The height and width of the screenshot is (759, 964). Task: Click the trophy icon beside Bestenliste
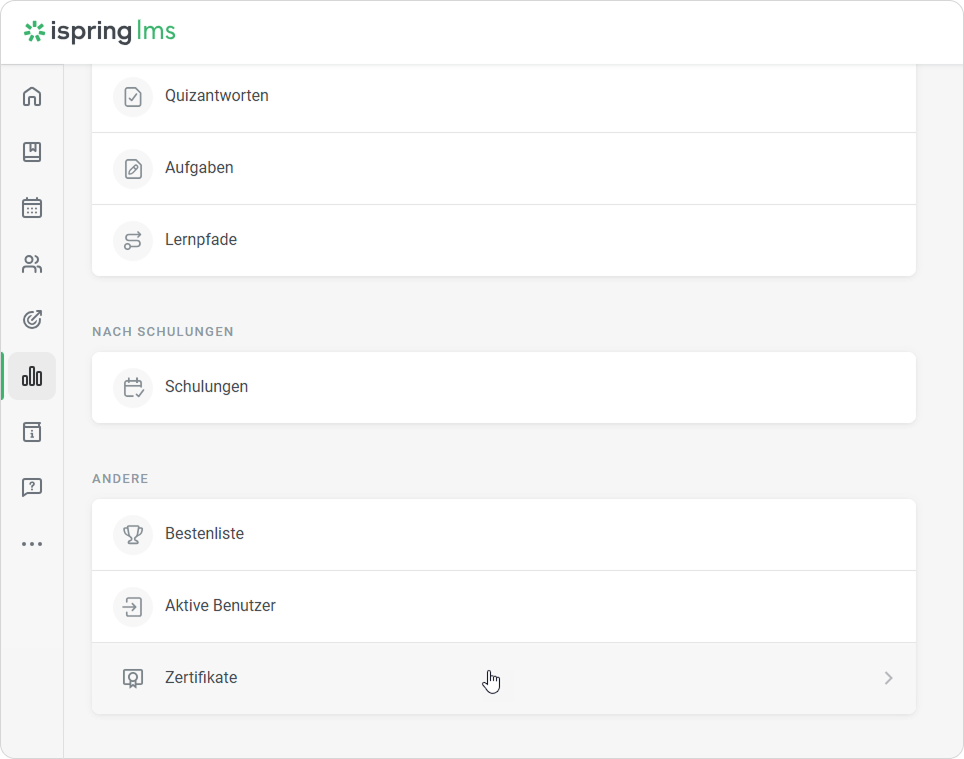click(x=133, y=534)
